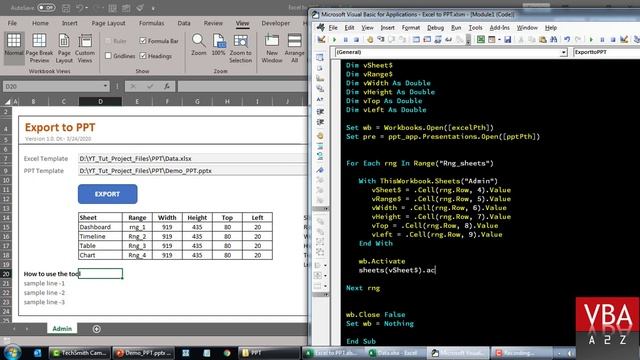640x360 pixels.
Task: Click Arrange All in Excel ribbon
Action: coord(294,48)
